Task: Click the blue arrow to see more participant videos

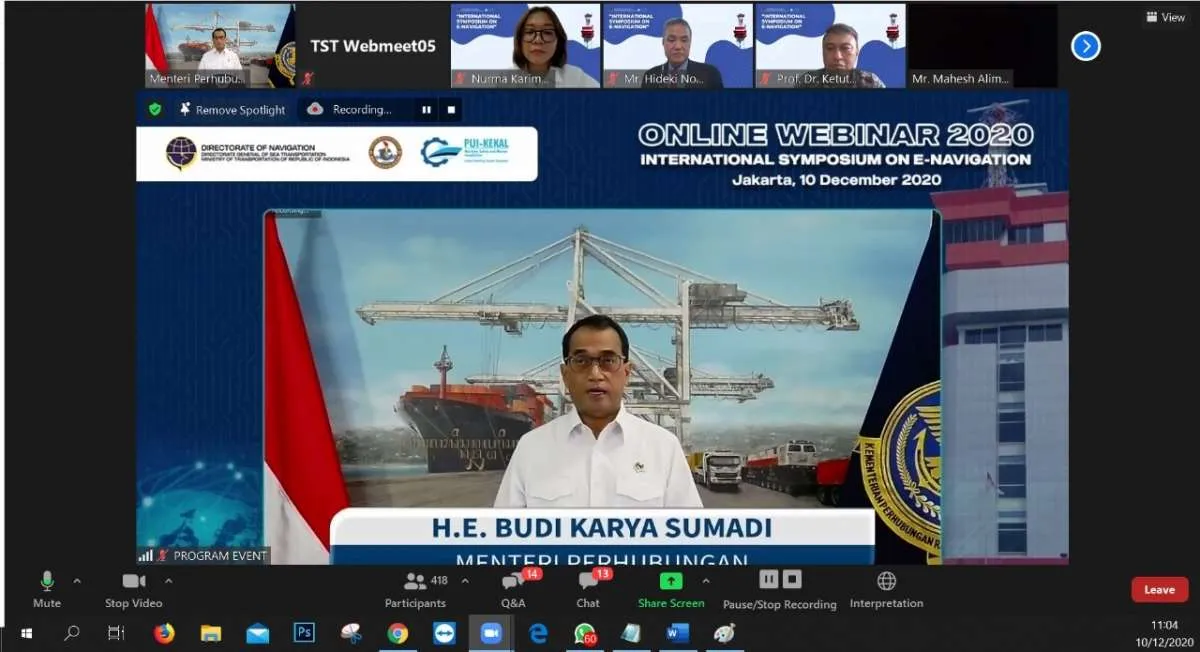Action: (1085, 46)
